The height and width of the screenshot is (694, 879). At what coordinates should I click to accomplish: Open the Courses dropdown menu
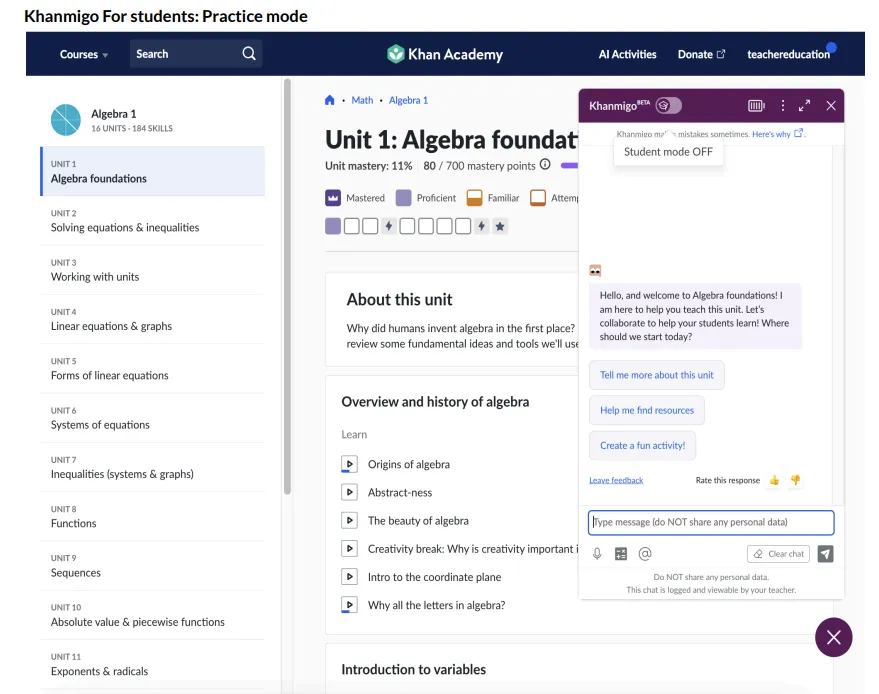84,54
